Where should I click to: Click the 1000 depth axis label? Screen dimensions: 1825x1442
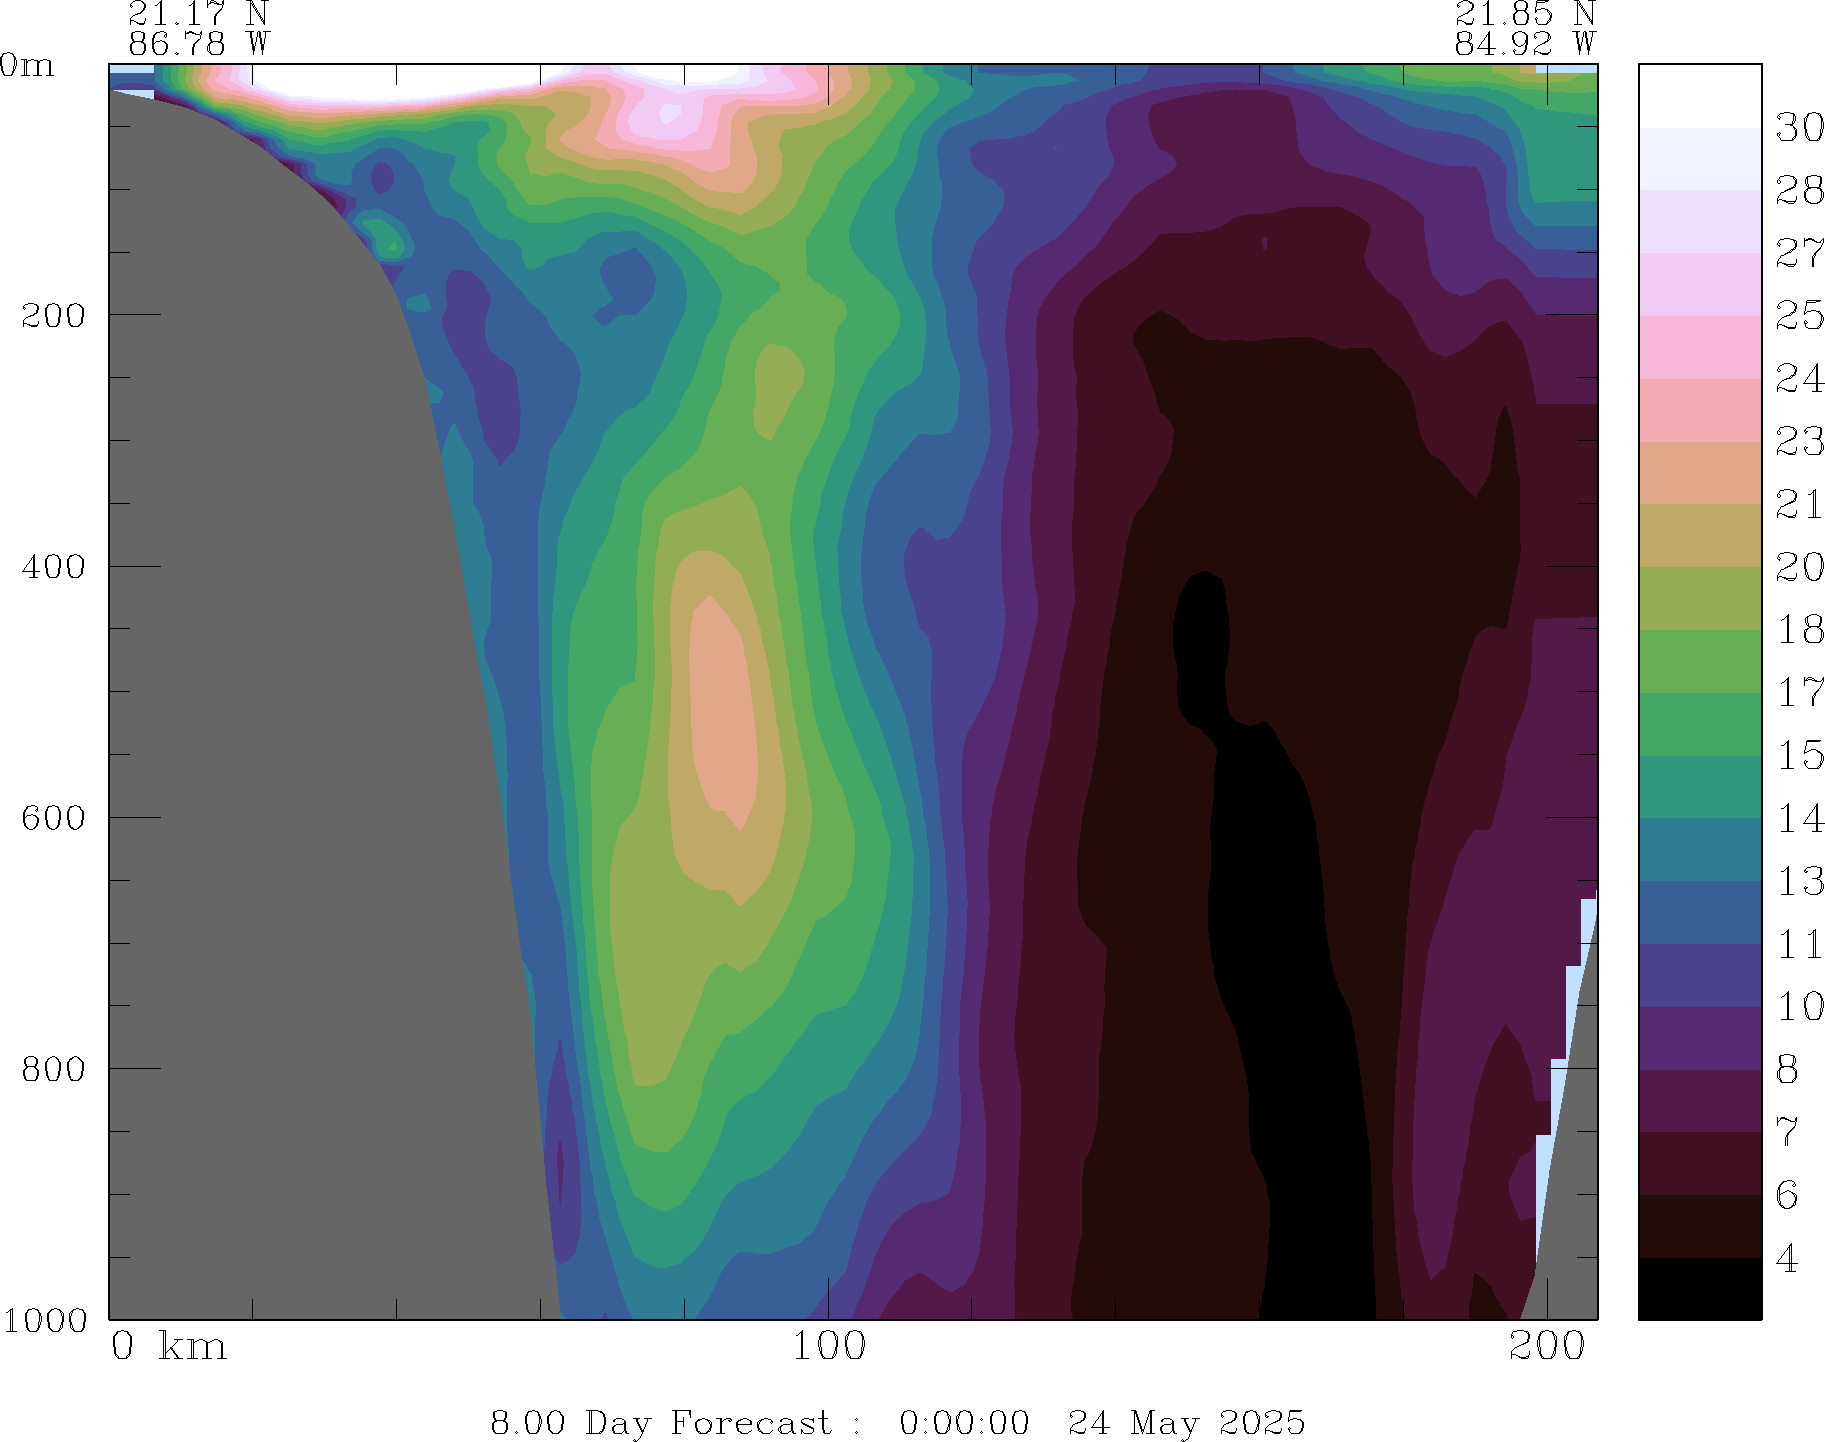(x=45, y=1320)
